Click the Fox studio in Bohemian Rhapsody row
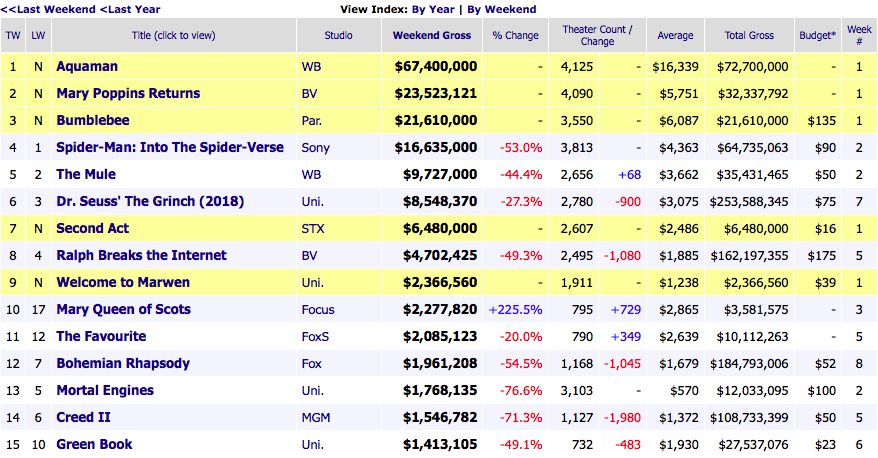Viewport: 878px width, 458px height. click(x=311, y=363)
